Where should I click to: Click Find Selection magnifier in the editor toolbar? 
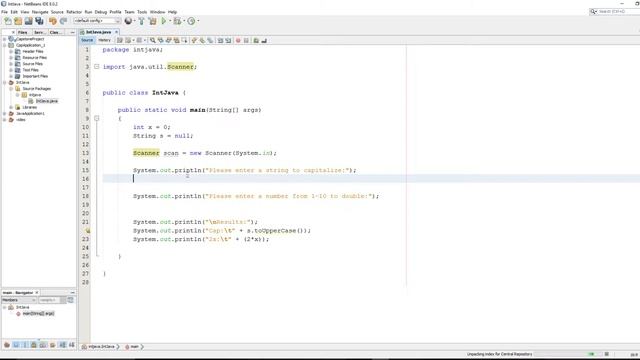coord(152,40)
